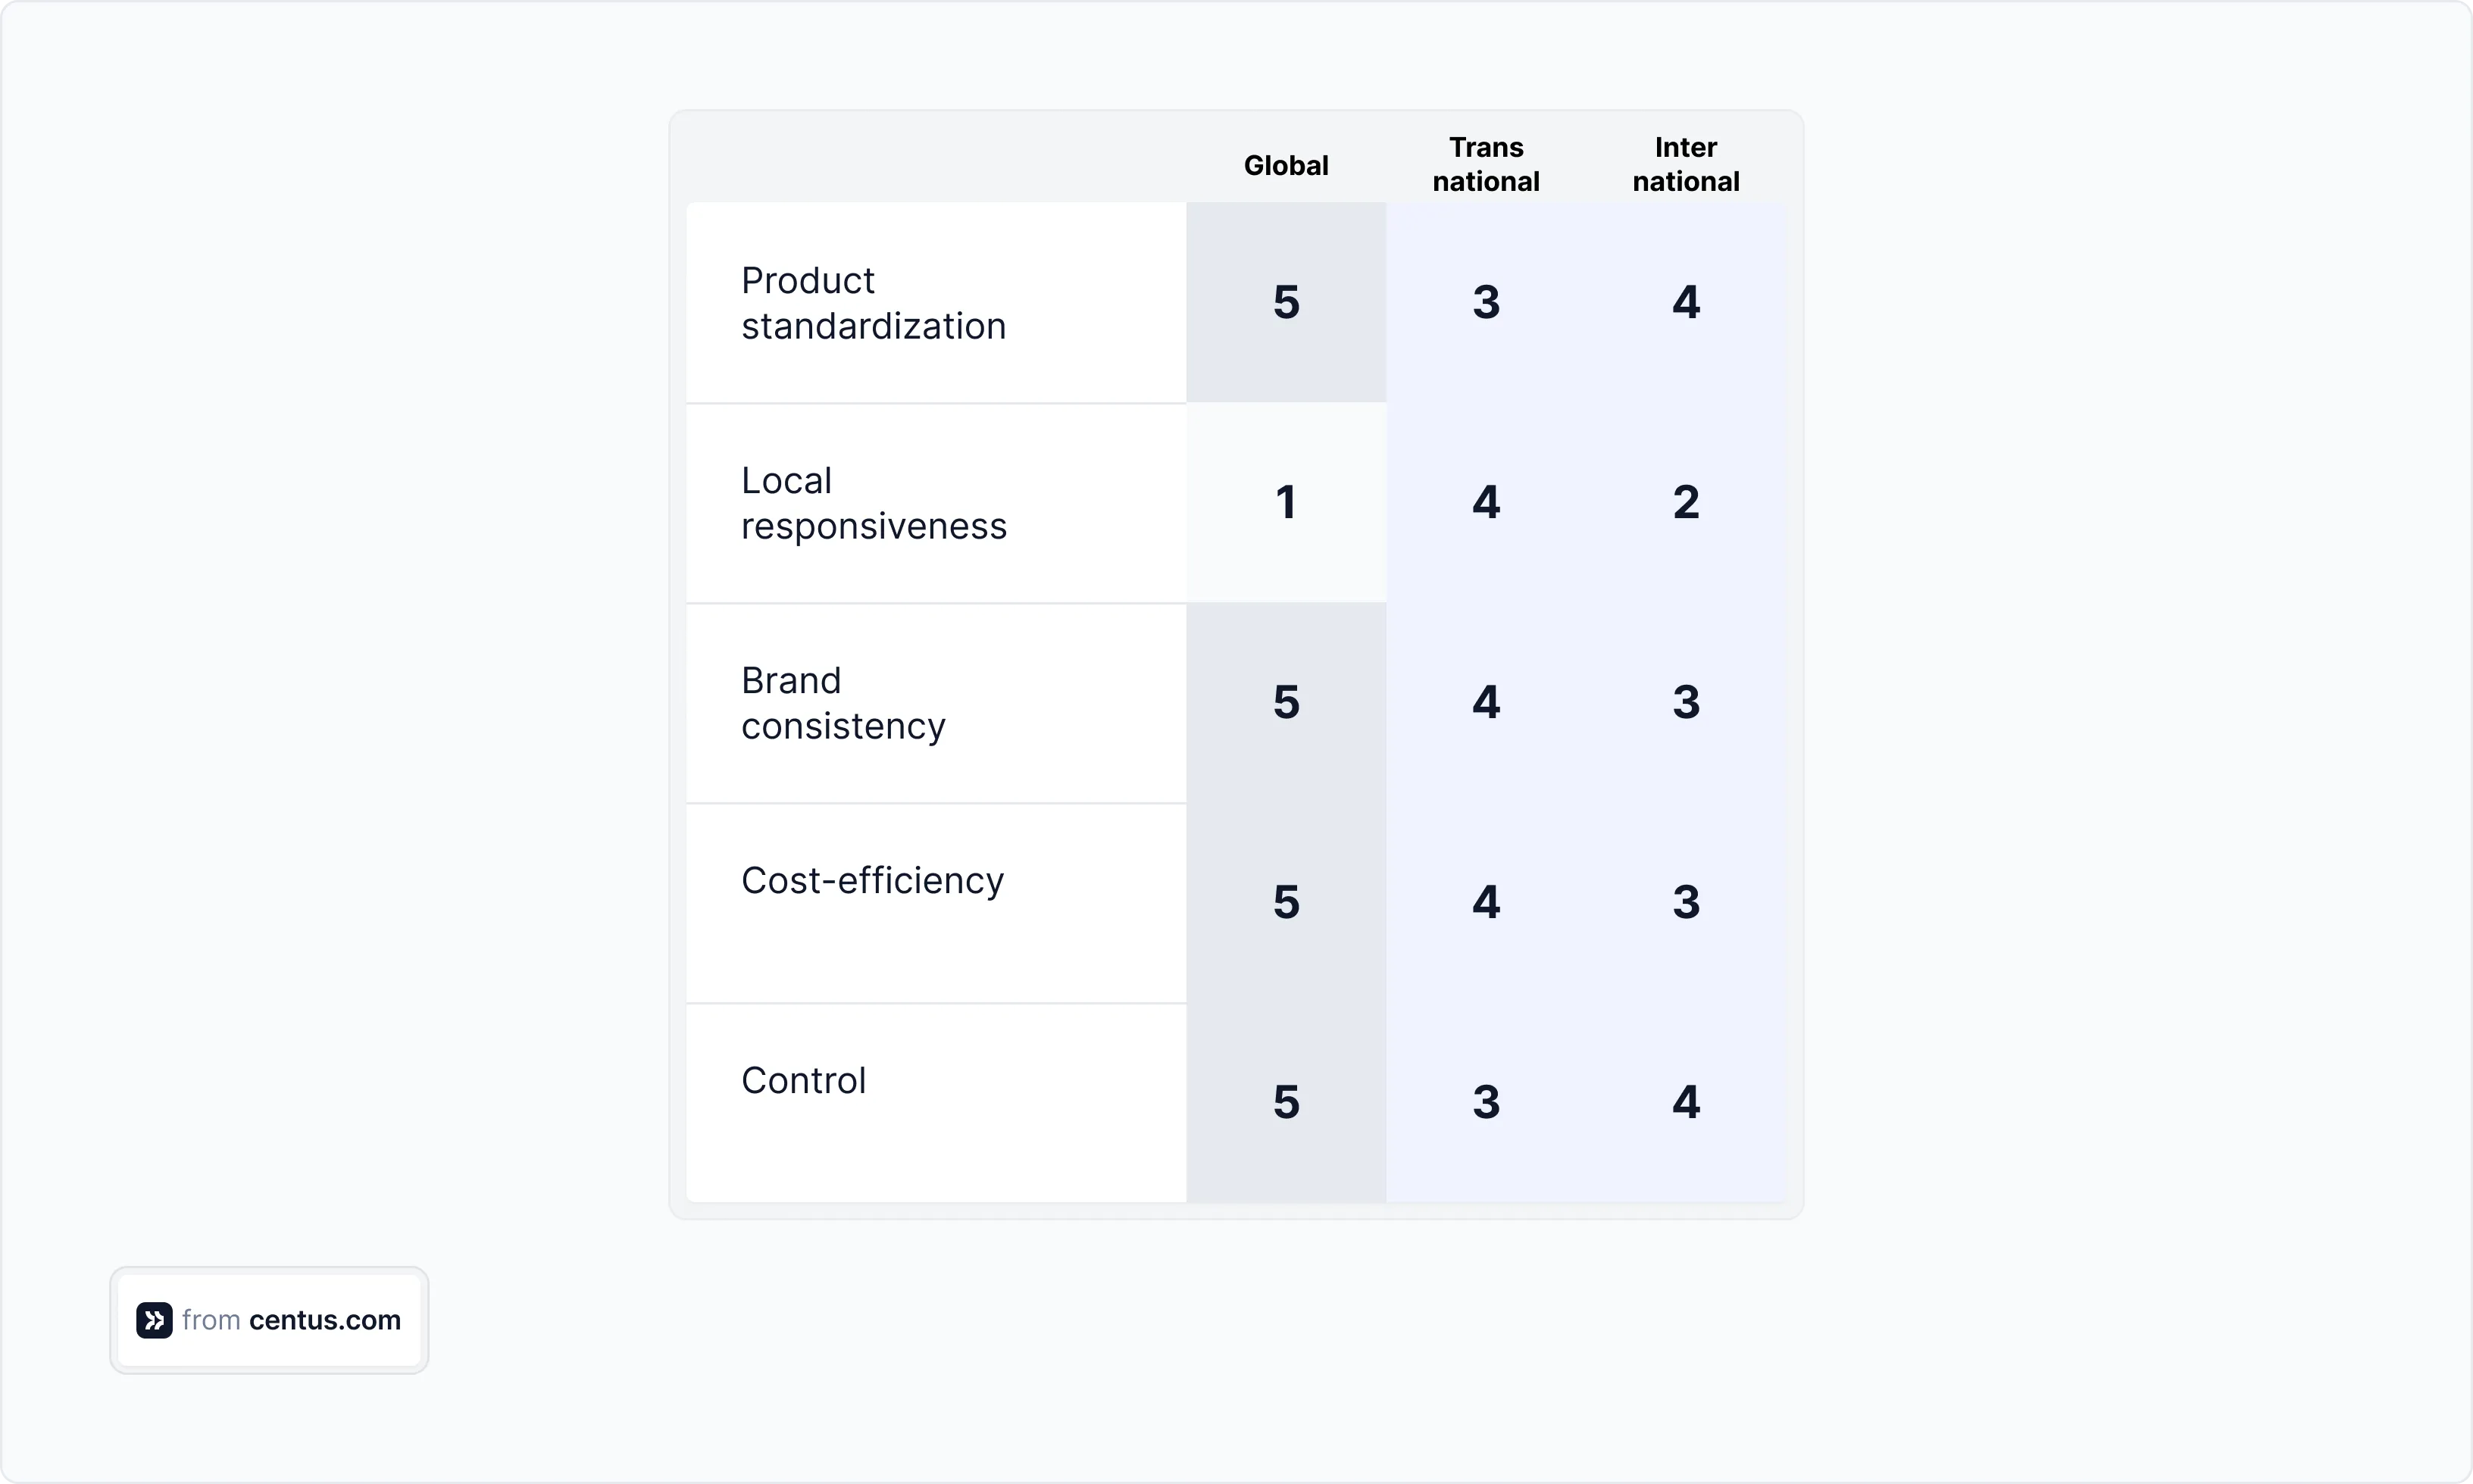Click Inter national score for Local responsiveness

click(x=1686, y=502)
